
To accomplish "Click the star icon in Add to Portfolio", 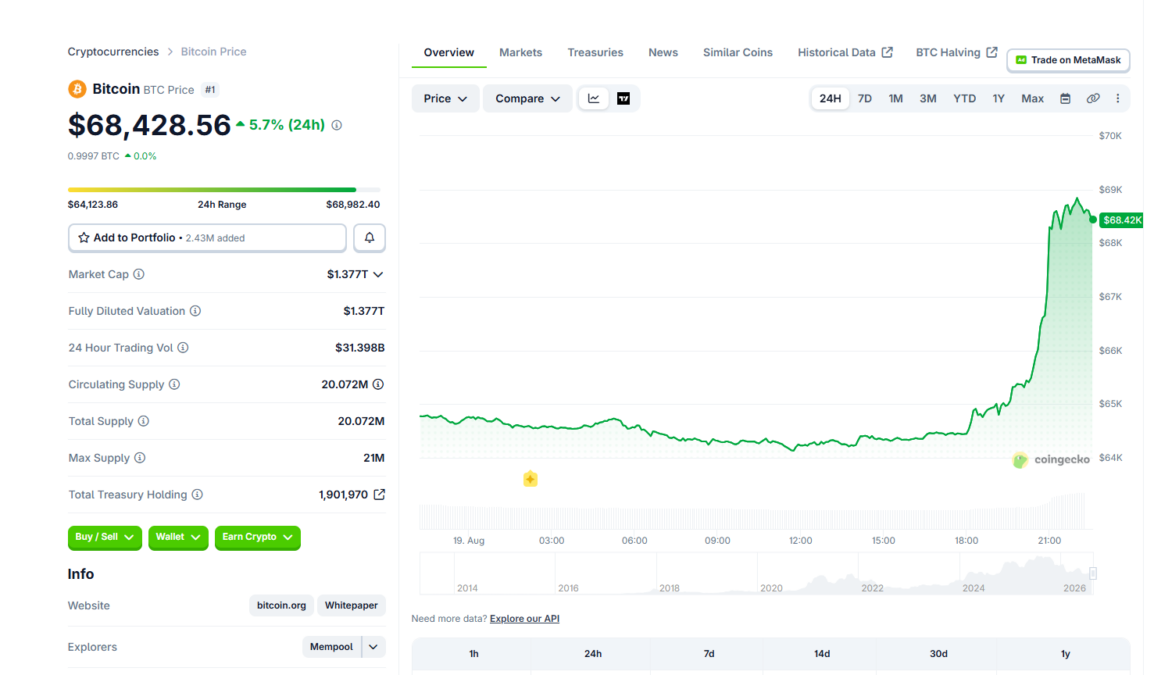I will pyautogui.click(x=84, y=238).
